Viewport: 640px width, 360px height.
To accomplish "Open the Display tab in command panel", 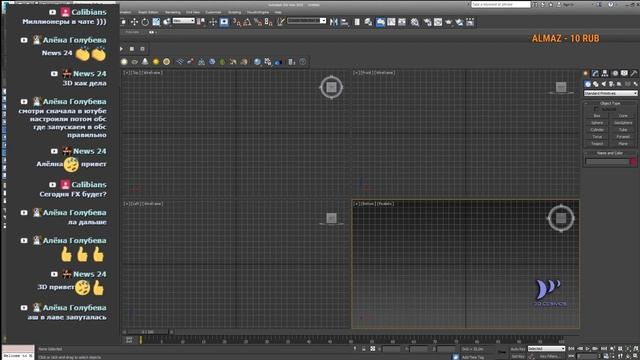I will (624, 73).
